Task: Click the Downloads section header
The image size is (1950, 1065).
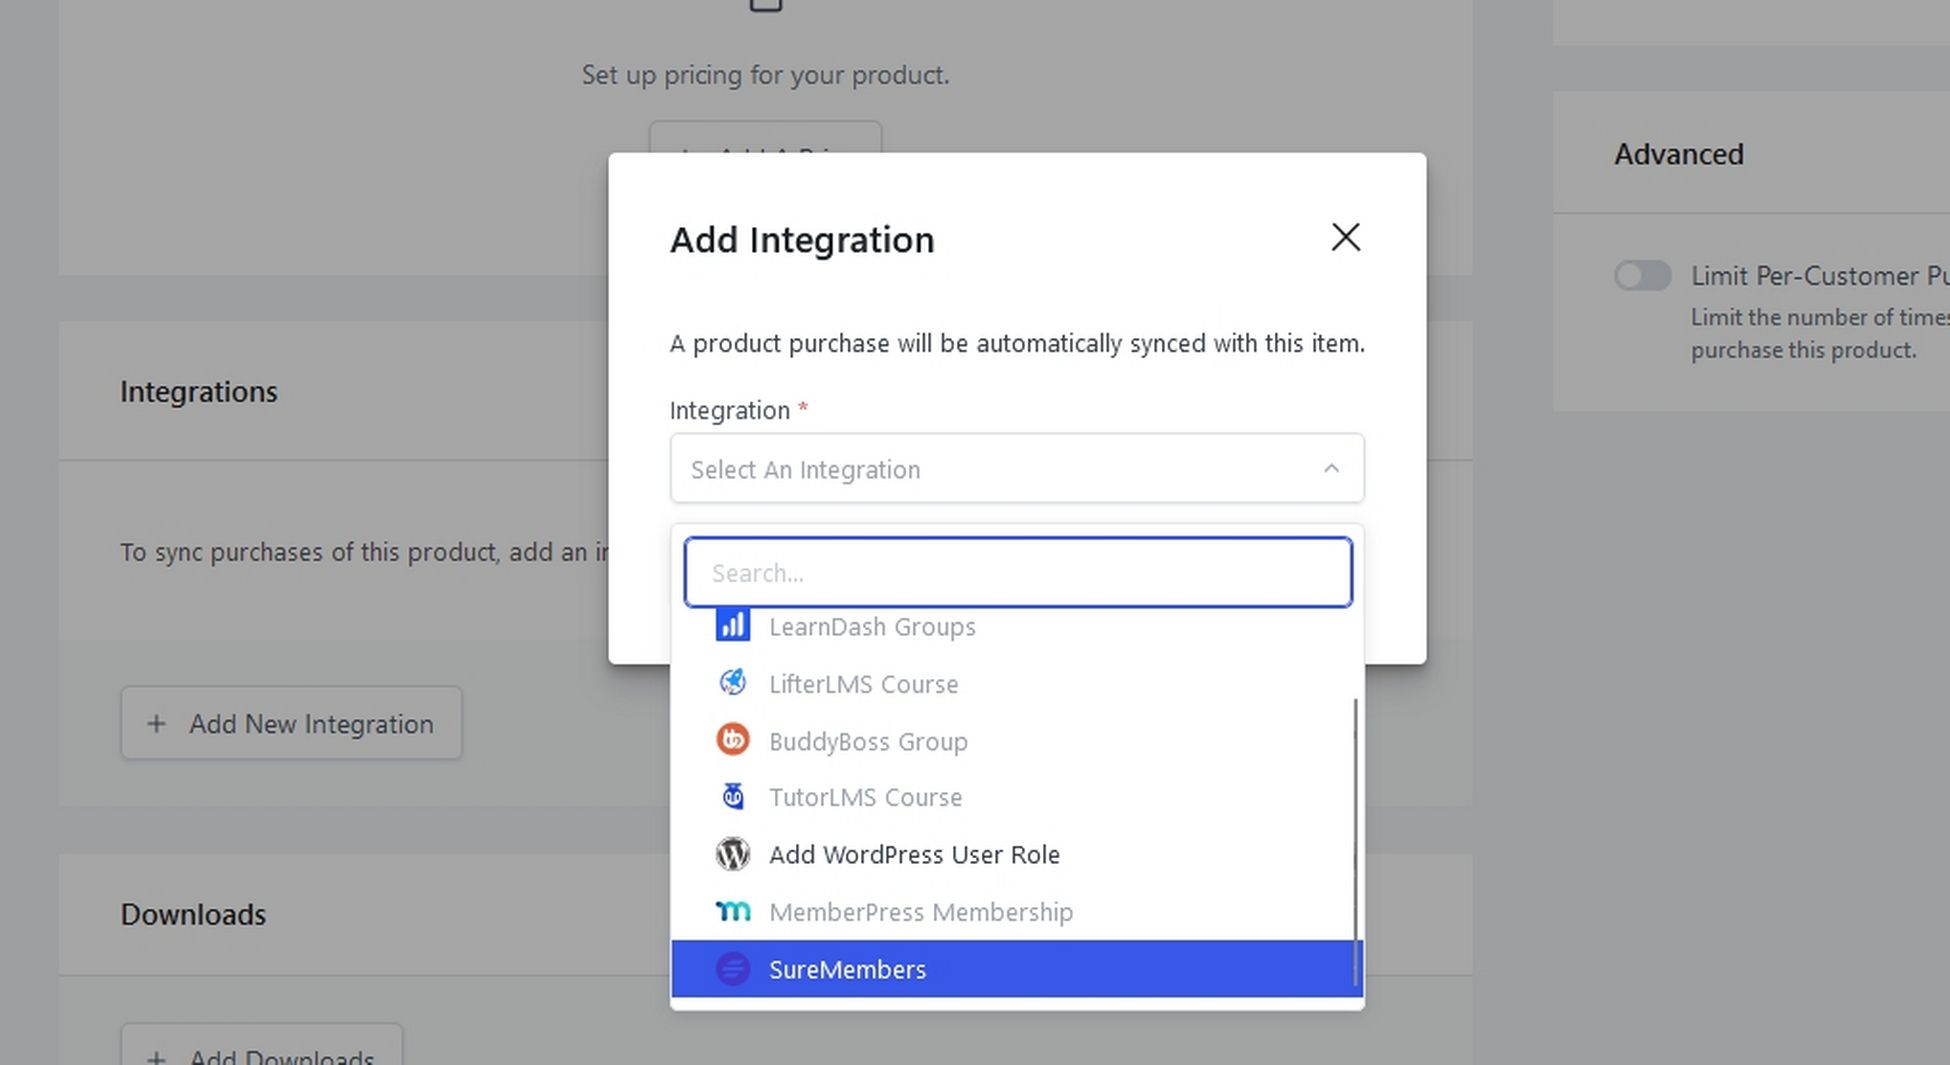Action: [193, 914]
